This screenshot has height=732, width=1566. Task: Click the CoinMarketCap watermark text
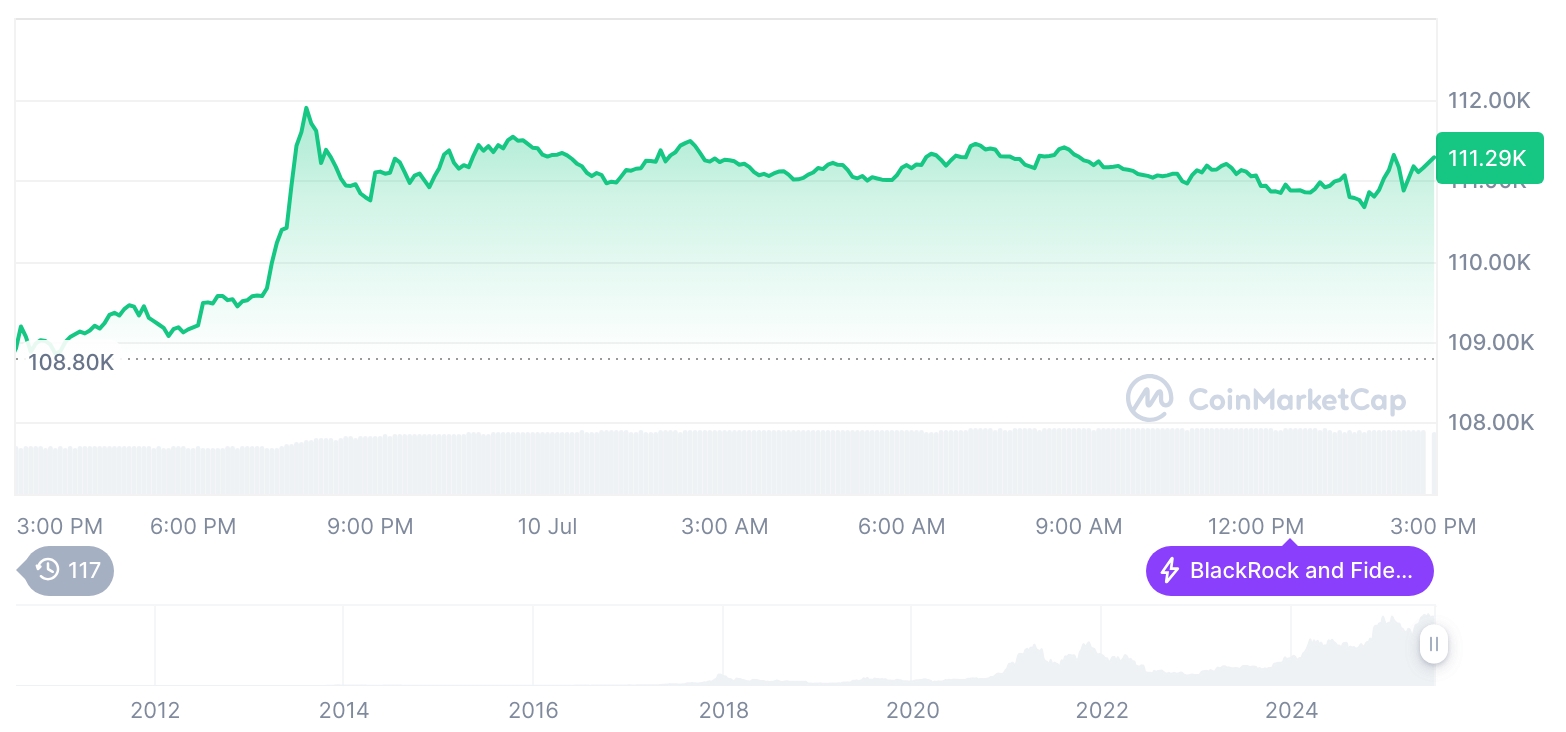coord(1297,400)
